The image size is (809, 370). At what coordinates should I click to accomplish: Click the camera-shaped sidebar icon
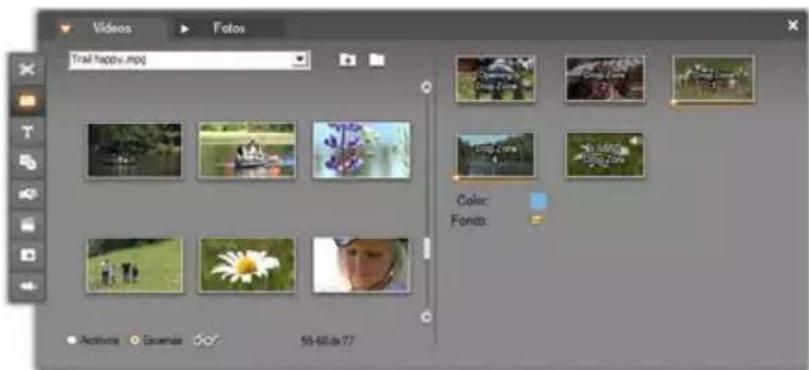27,194
